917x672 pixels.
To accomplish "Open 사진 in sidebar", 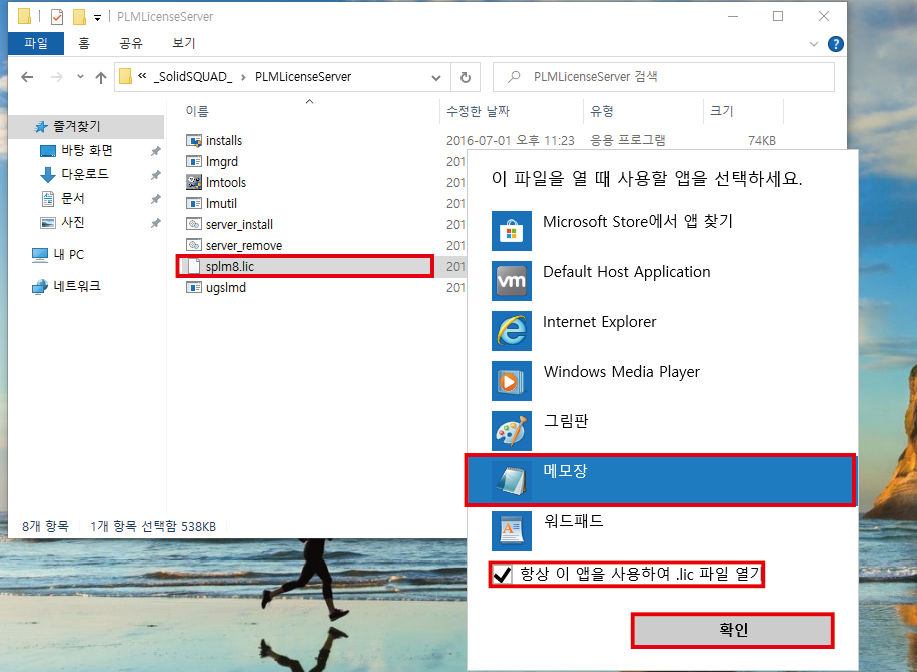I will click(73, 222).
